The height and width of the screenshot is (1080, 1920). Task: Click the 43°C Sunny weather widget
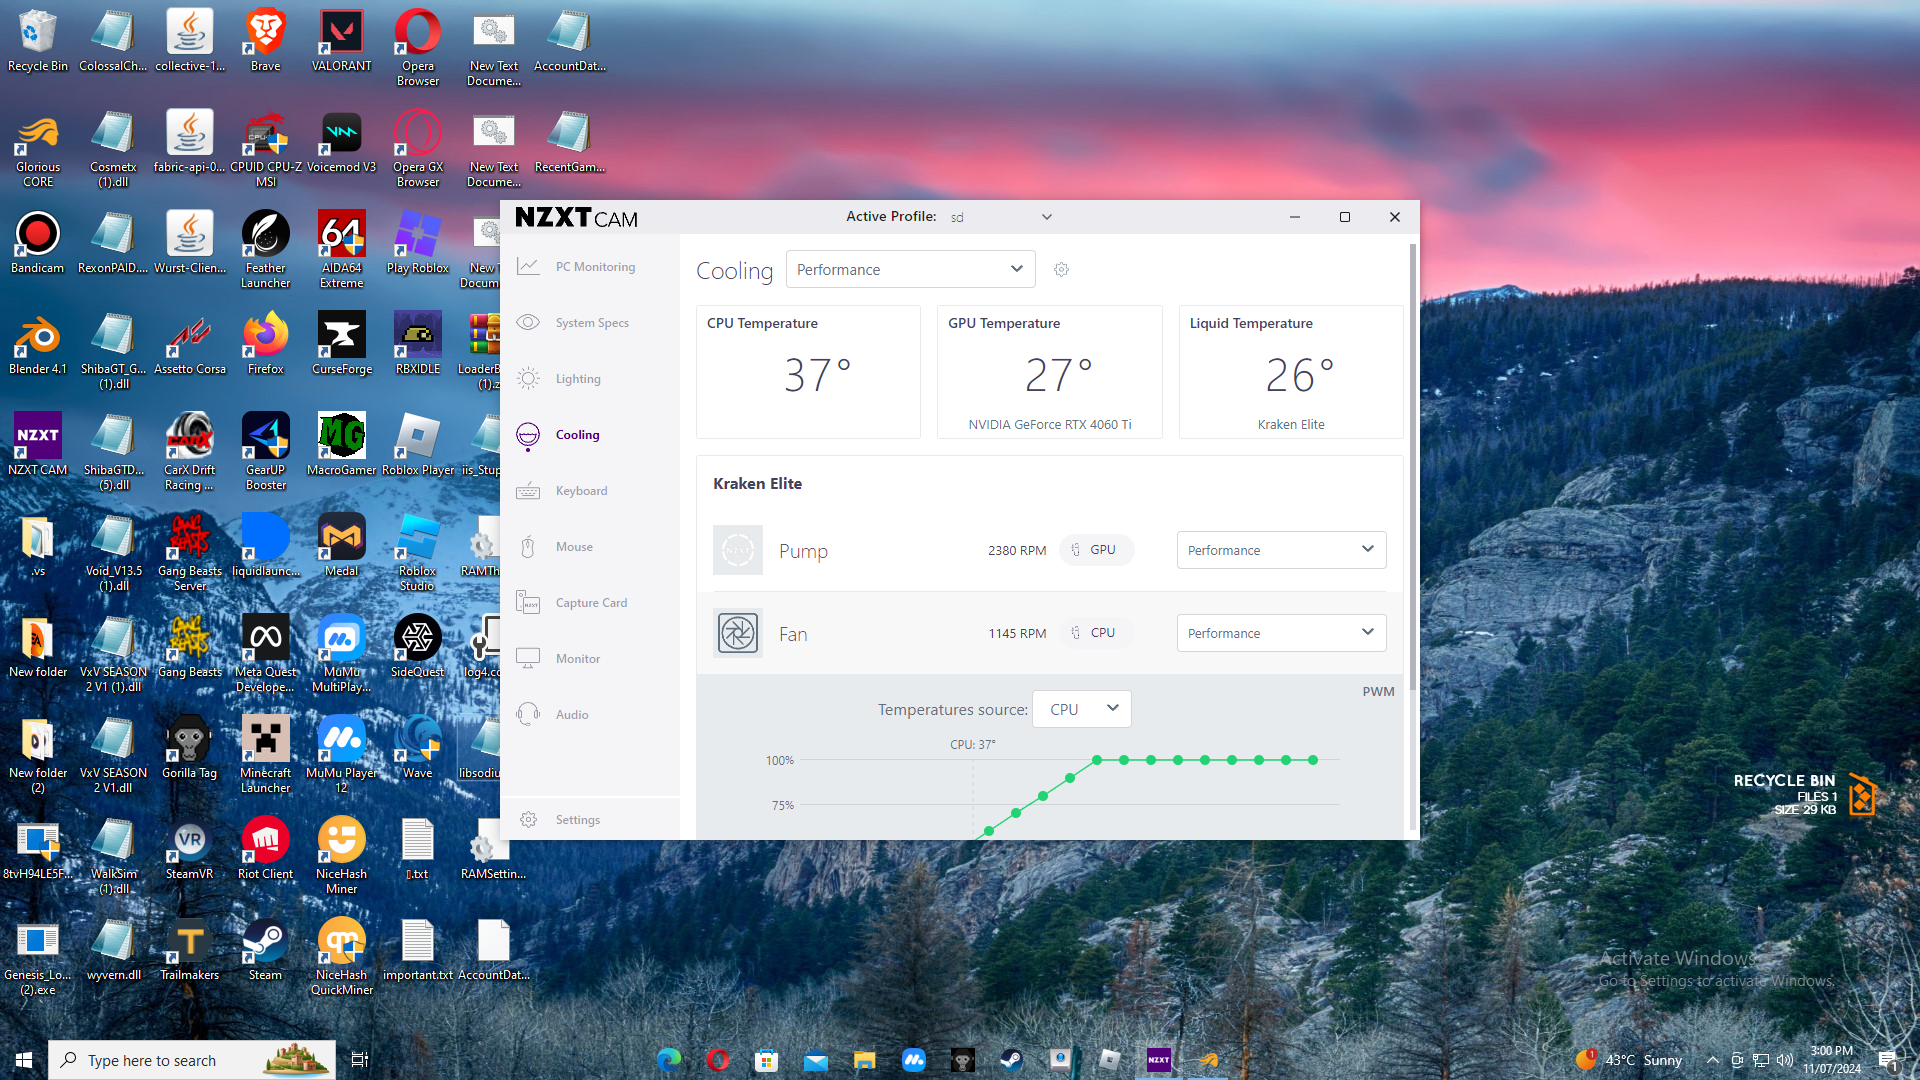coord(1629,1060)
